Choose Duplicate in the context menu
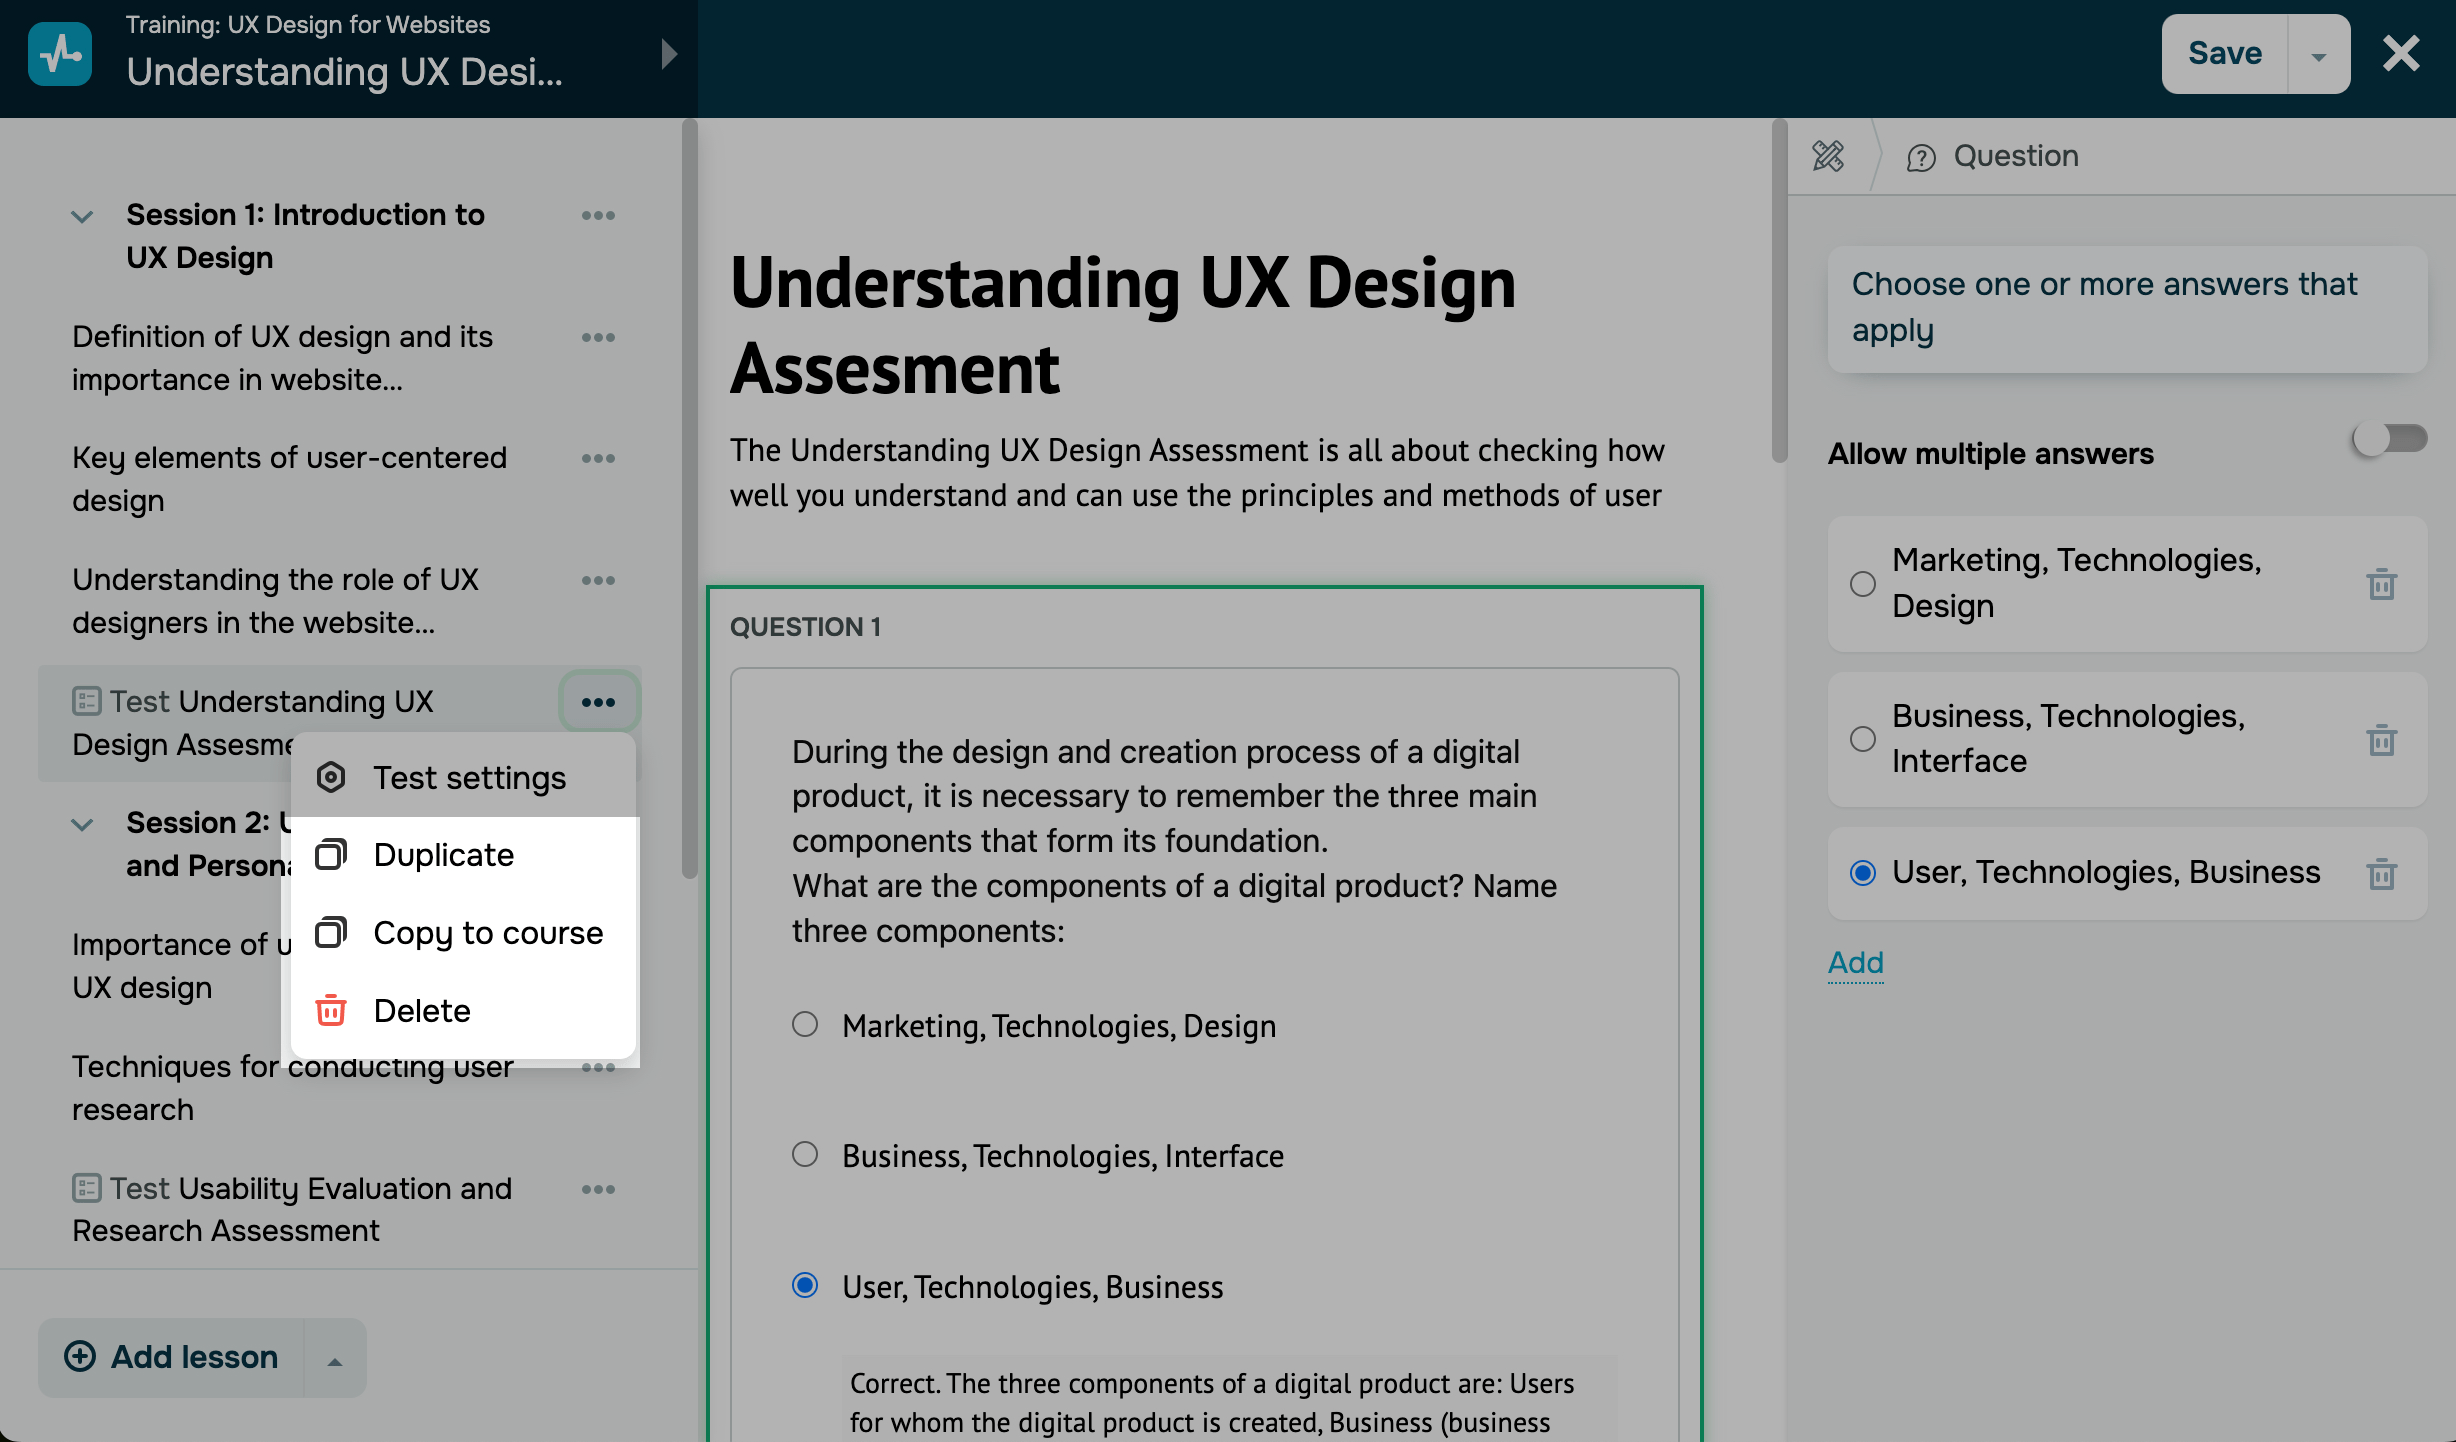This screenshot has width=2456, height=1442. [x=464, y=856]
